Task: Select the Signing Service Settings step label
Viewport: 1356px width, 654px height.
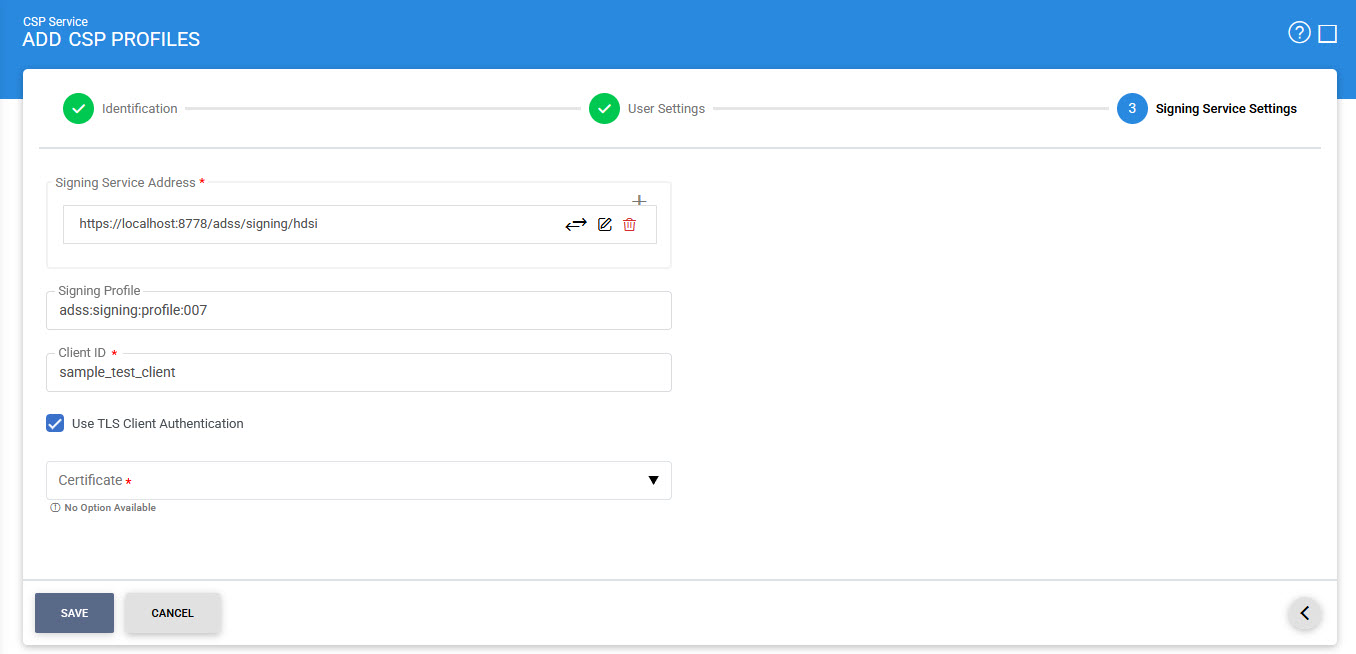Action: pos(1226,109)
